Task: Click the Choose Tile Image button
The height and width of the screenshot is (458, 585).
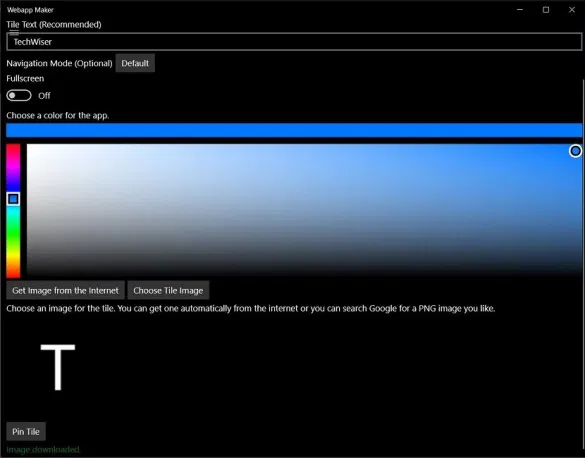Action: point(168,290)
